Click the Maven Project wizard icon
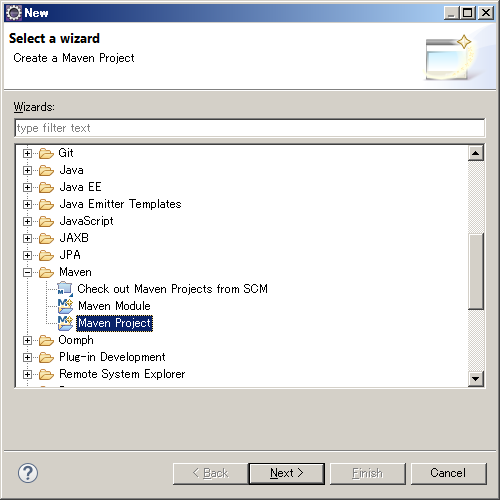 [65, 323]
